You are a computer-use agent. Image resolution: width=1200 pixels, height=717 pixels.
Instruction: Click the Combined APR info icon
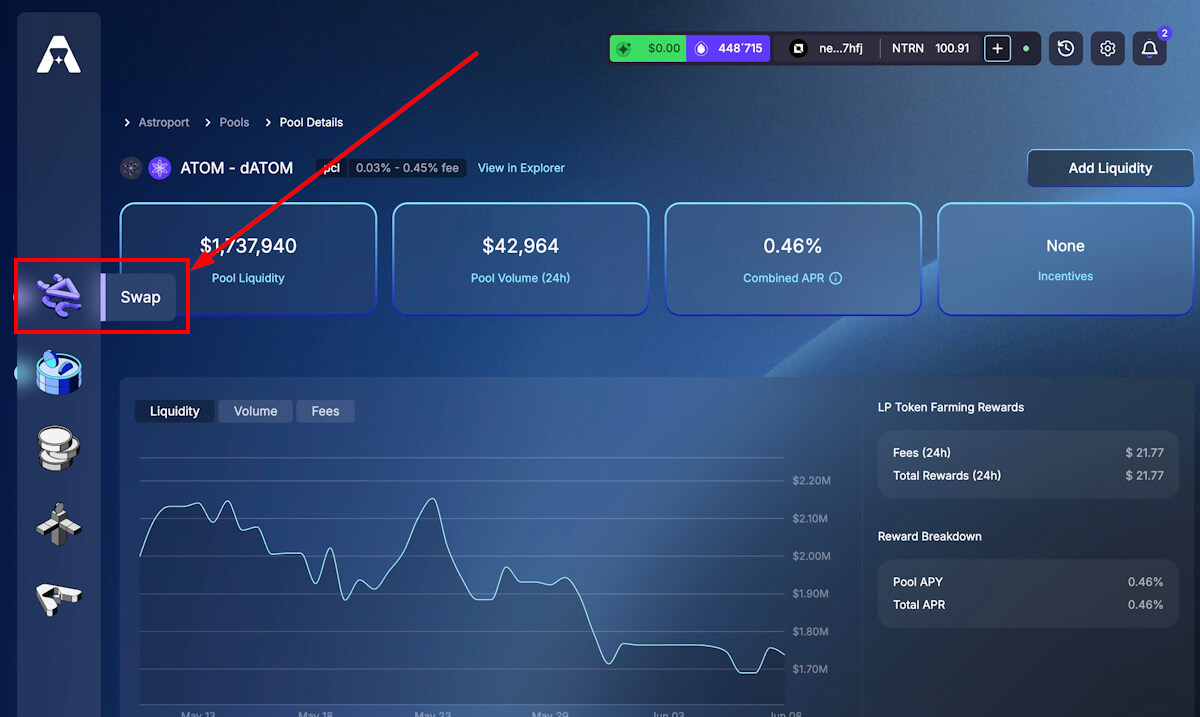(836, 278)
